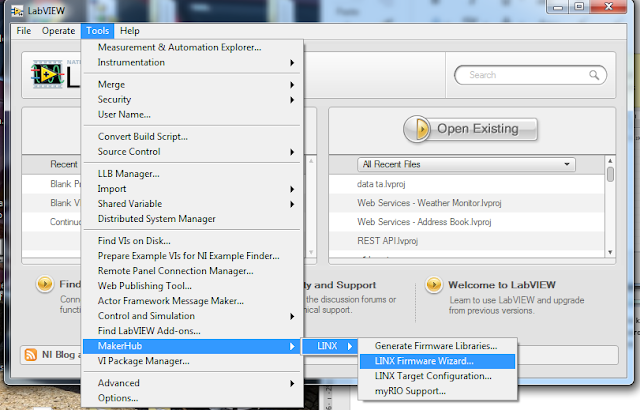Expand the Instrumentation submenu
The height and width of the screenshot is (410, 640).
(192, 62)
